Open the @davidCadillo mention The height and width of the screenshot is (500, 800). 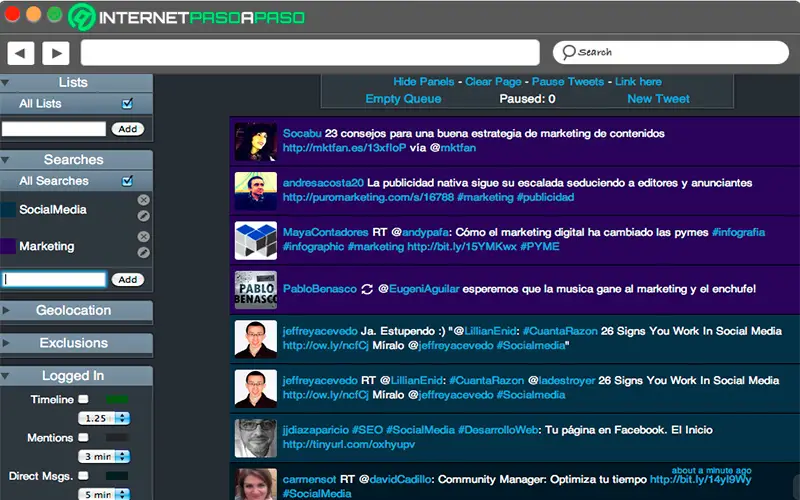(396, 480)
